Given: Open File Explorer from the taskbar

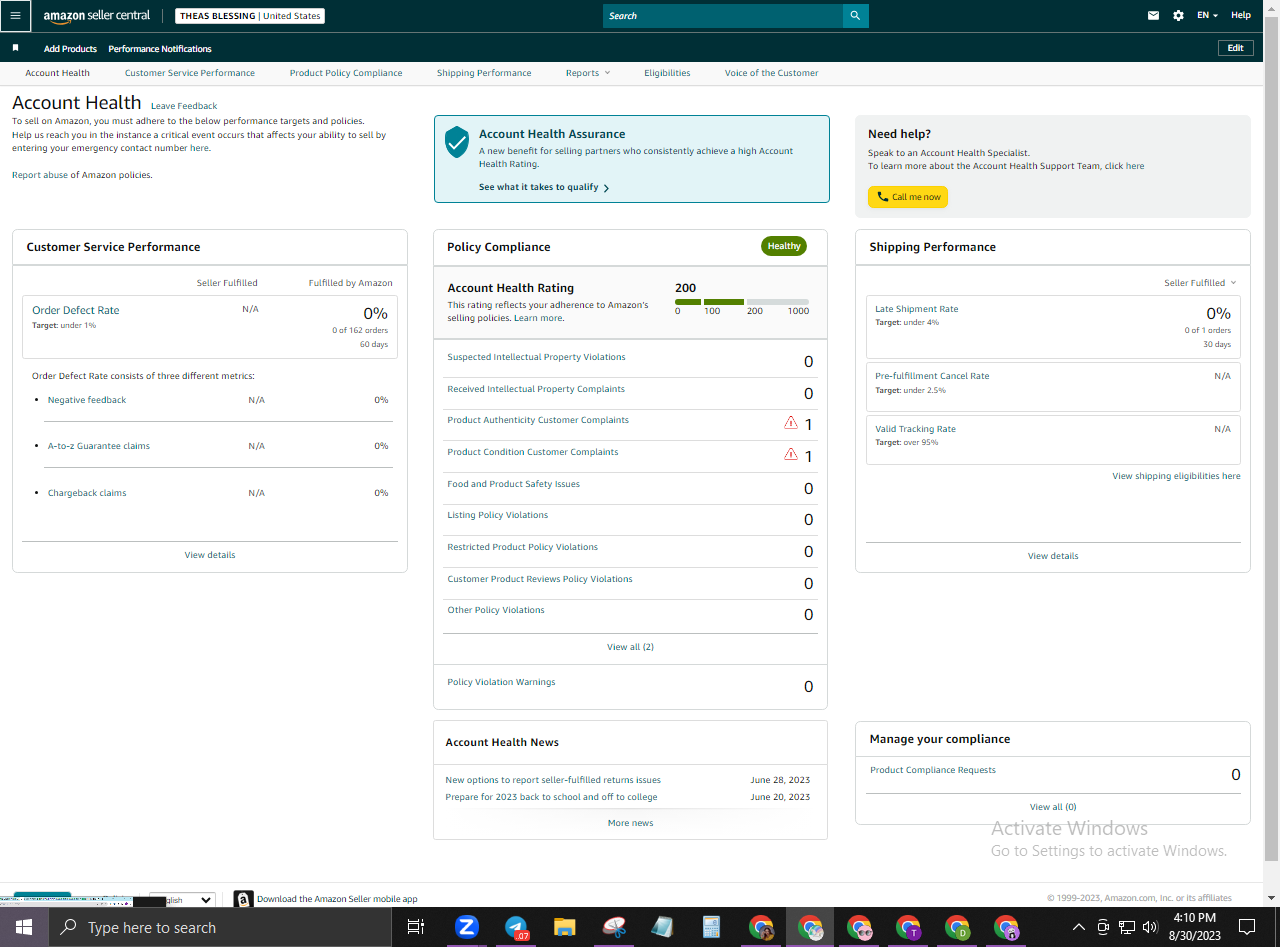Looking at the screenshot, I should point(565,927).
